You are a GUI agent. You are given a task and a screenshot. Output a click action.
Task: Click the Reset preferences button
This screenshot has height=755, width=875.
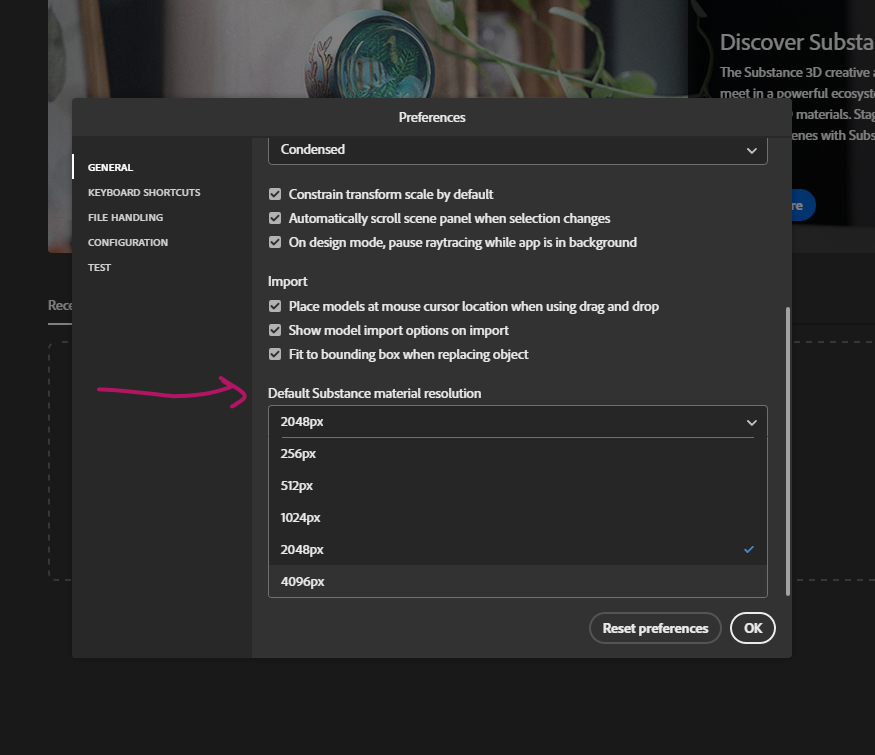(x=655, y=628)
